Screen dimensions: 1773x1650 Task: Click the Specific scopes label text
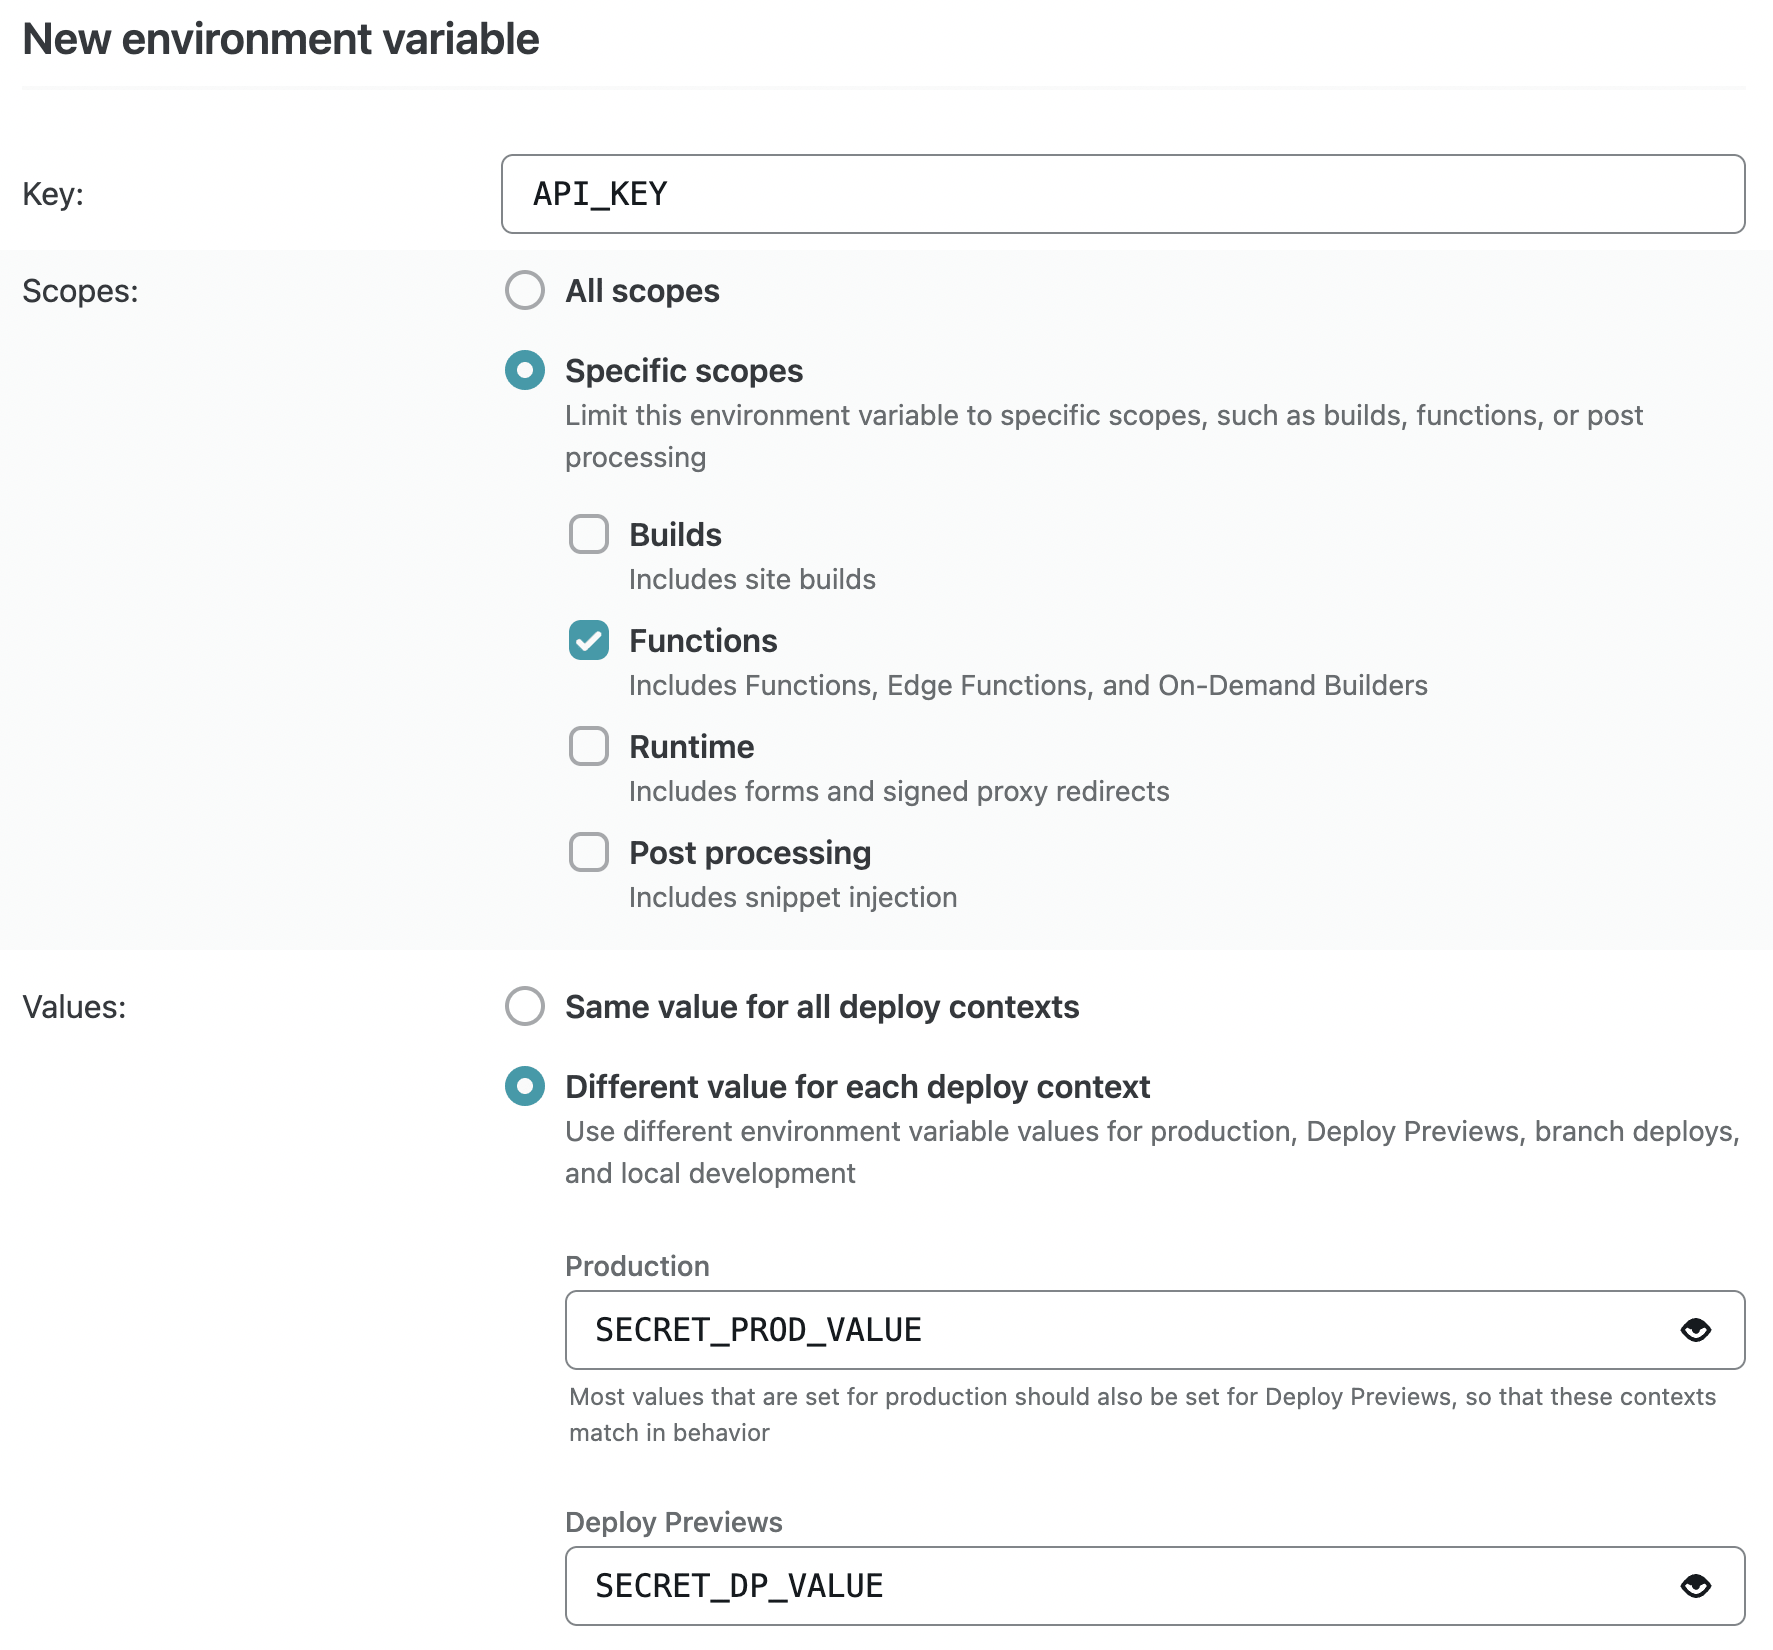coord(684,371)
